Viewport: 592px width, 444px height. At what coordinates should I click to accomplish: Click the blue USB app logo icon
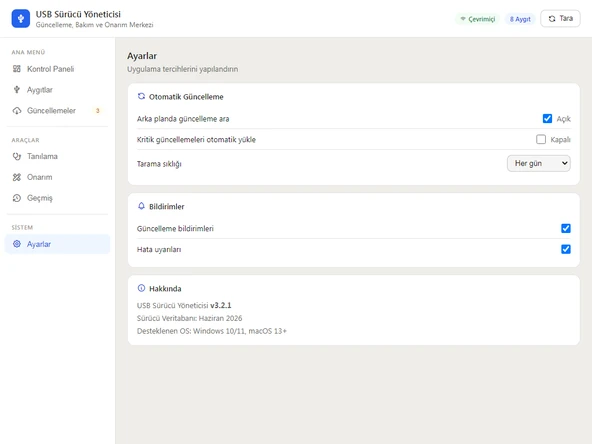pyautogui.click(x=21, y=18)
